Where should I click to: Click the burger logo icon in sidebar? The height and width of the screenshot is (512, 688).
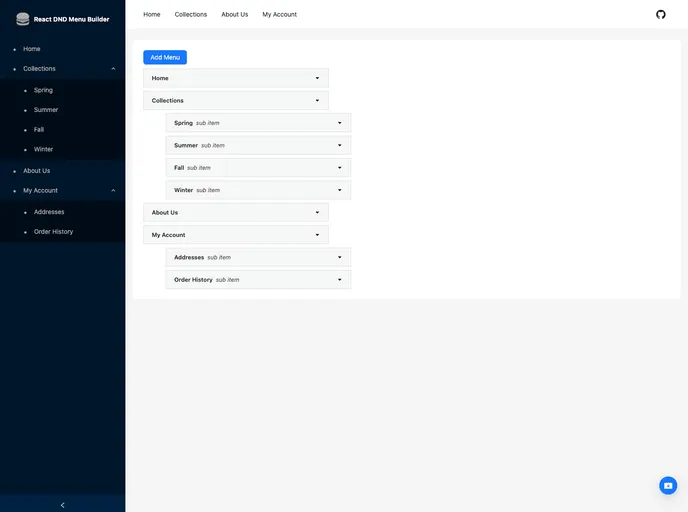(x=22, y=19)
